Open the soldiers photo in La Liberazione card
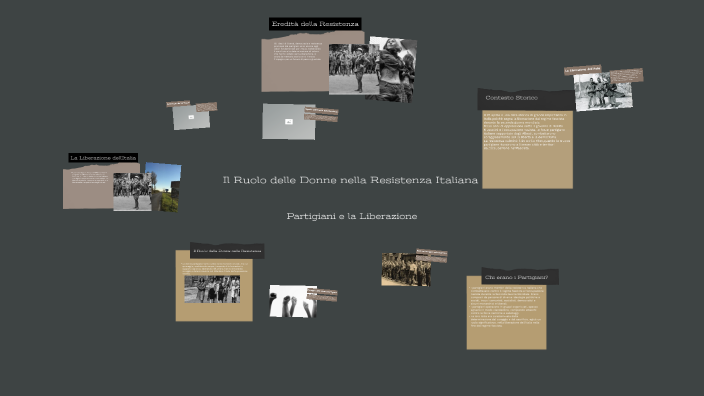The image size is (704, 396). tap(132, 192)
